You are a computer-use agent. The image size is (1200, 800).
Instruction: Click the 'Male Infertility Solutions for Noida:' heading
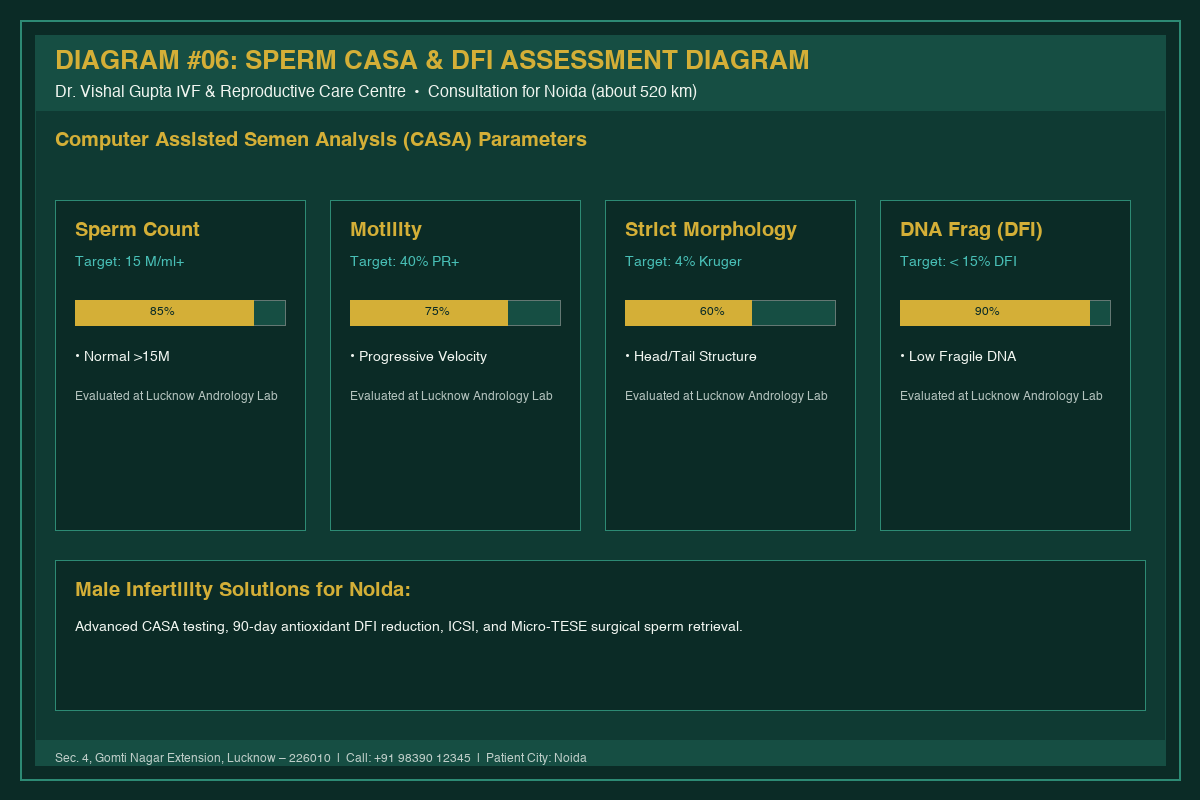pyautogui.click(x=243, y=590)
